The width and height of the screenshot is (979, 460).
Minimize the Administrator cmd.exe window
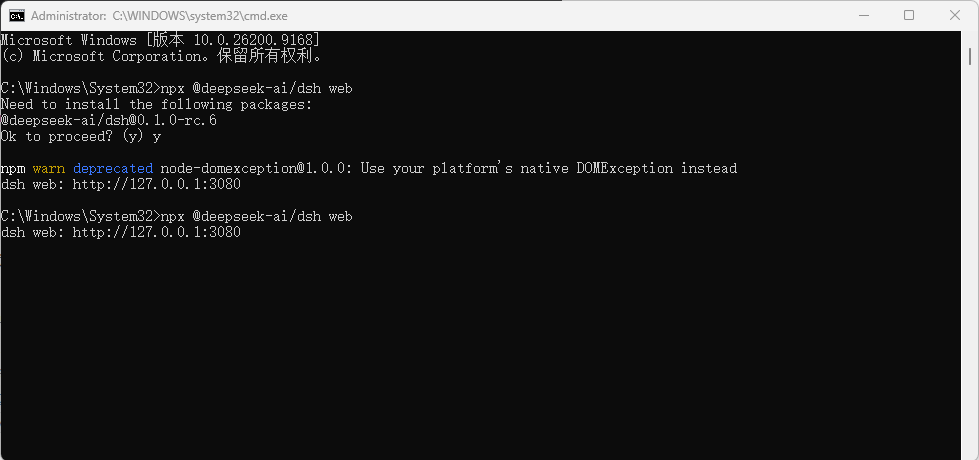pyautogui.click(x=863, y=16)
